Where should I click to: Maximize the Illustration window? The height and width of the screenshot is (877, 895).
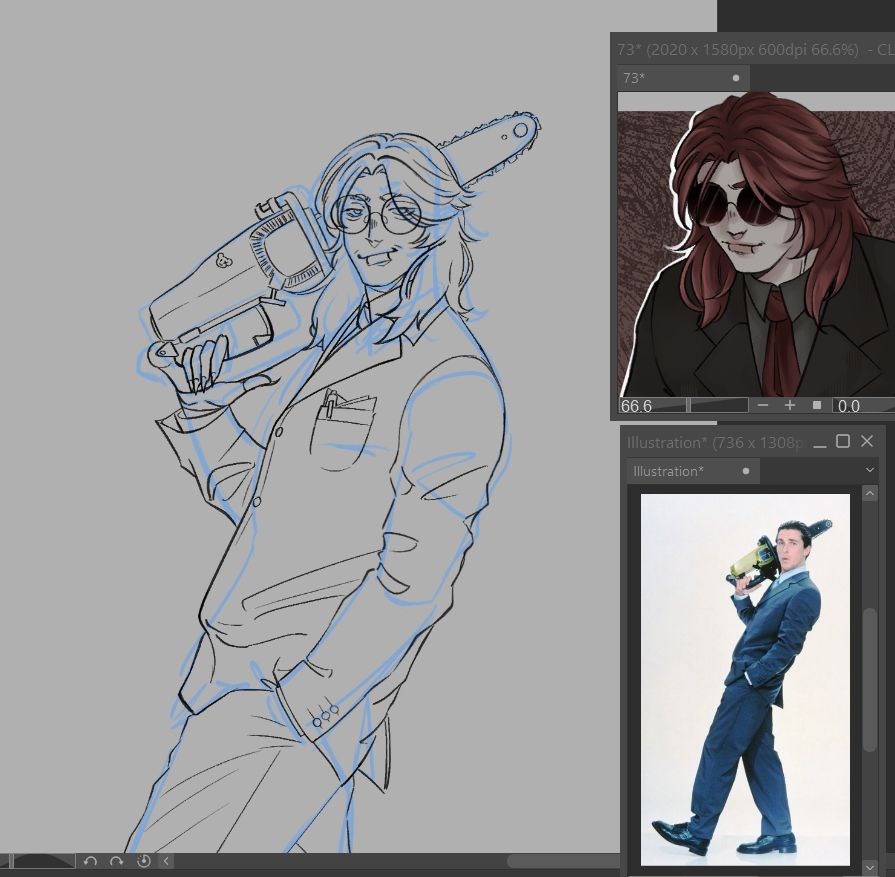[843, 441]
